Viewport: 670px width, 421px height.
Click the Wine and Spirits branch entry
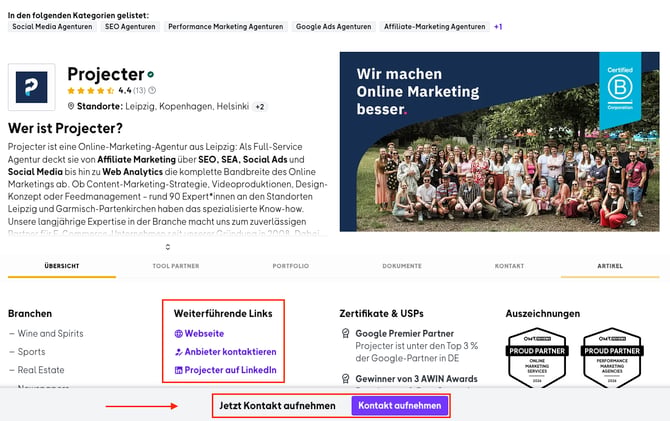tap(50, 333)
